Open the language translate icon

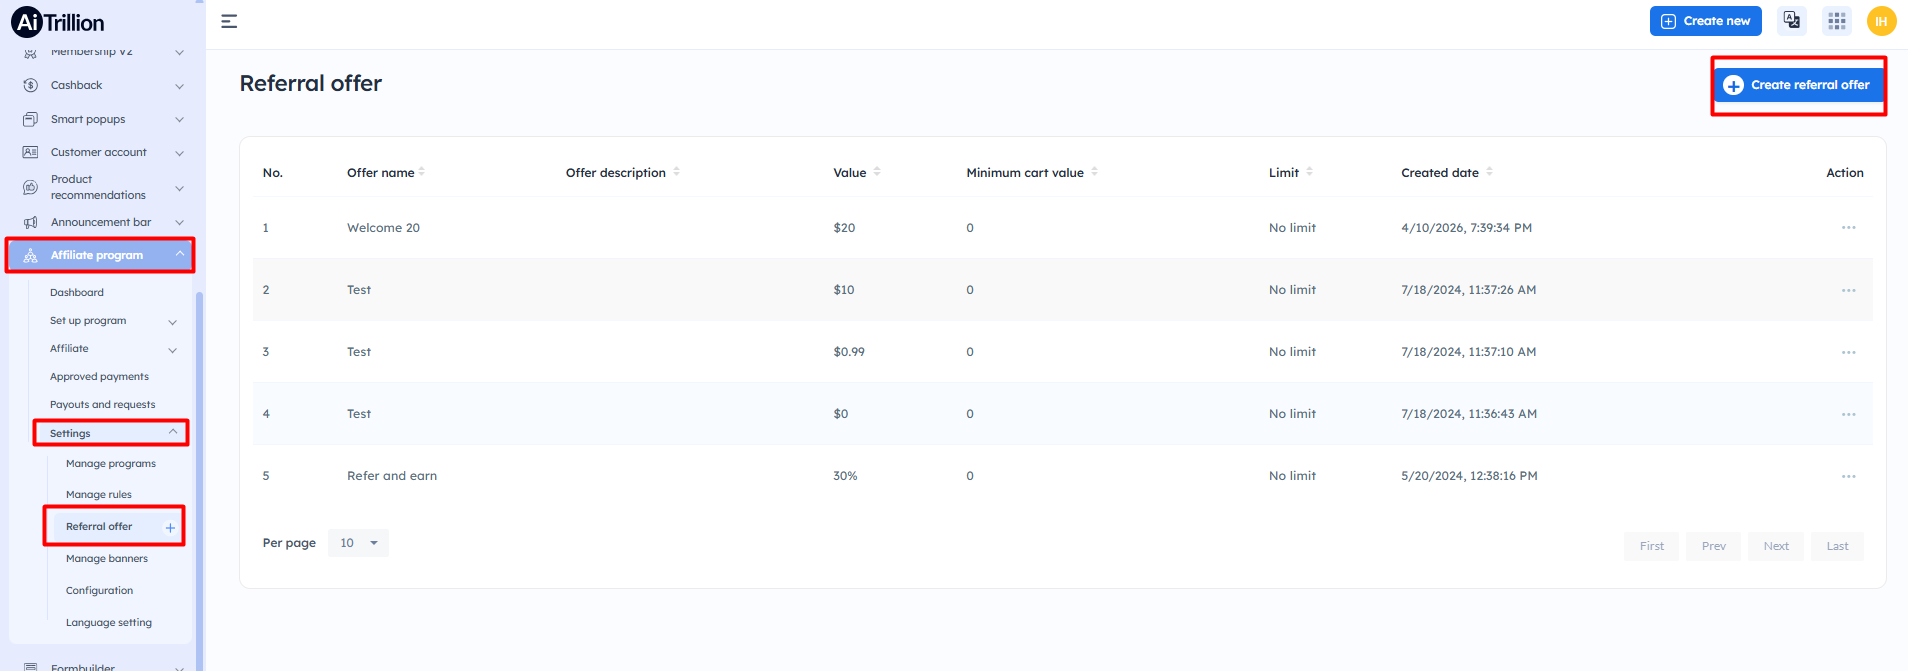tap(1791, 21)
